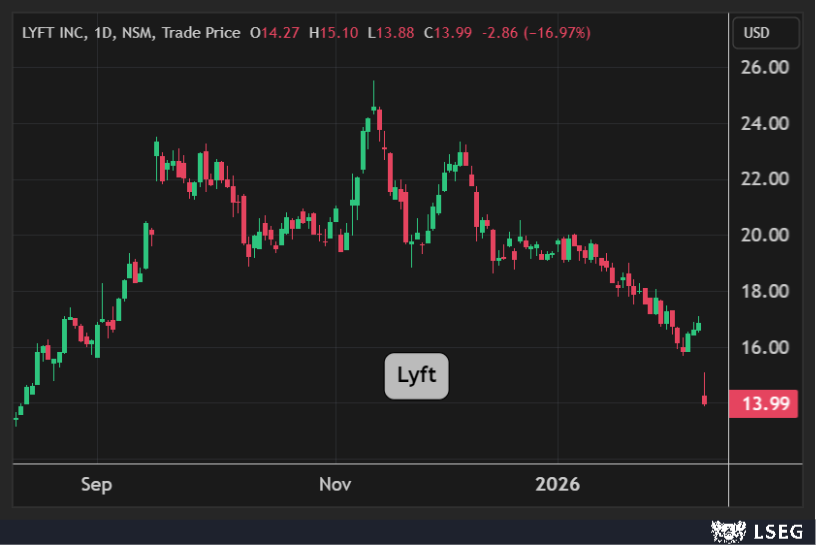This screenshot has height=545, width=816.
Task: Select the Nov marker on time axis
Action: tap(335, 485)
